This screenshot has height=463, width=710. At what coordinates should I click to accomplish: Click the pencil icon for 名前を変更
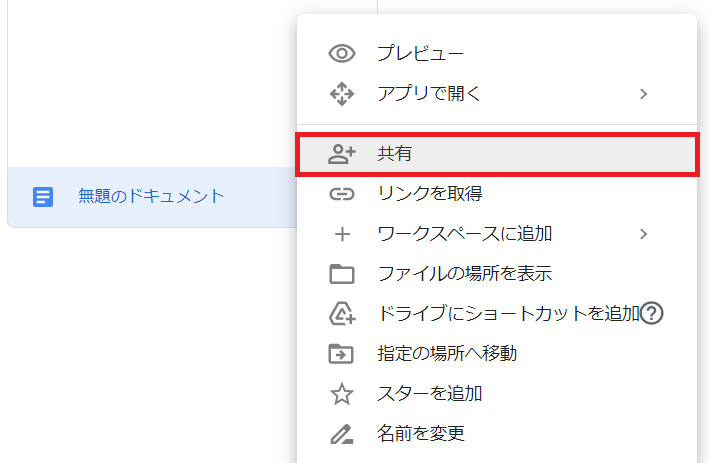pos(342,434)
